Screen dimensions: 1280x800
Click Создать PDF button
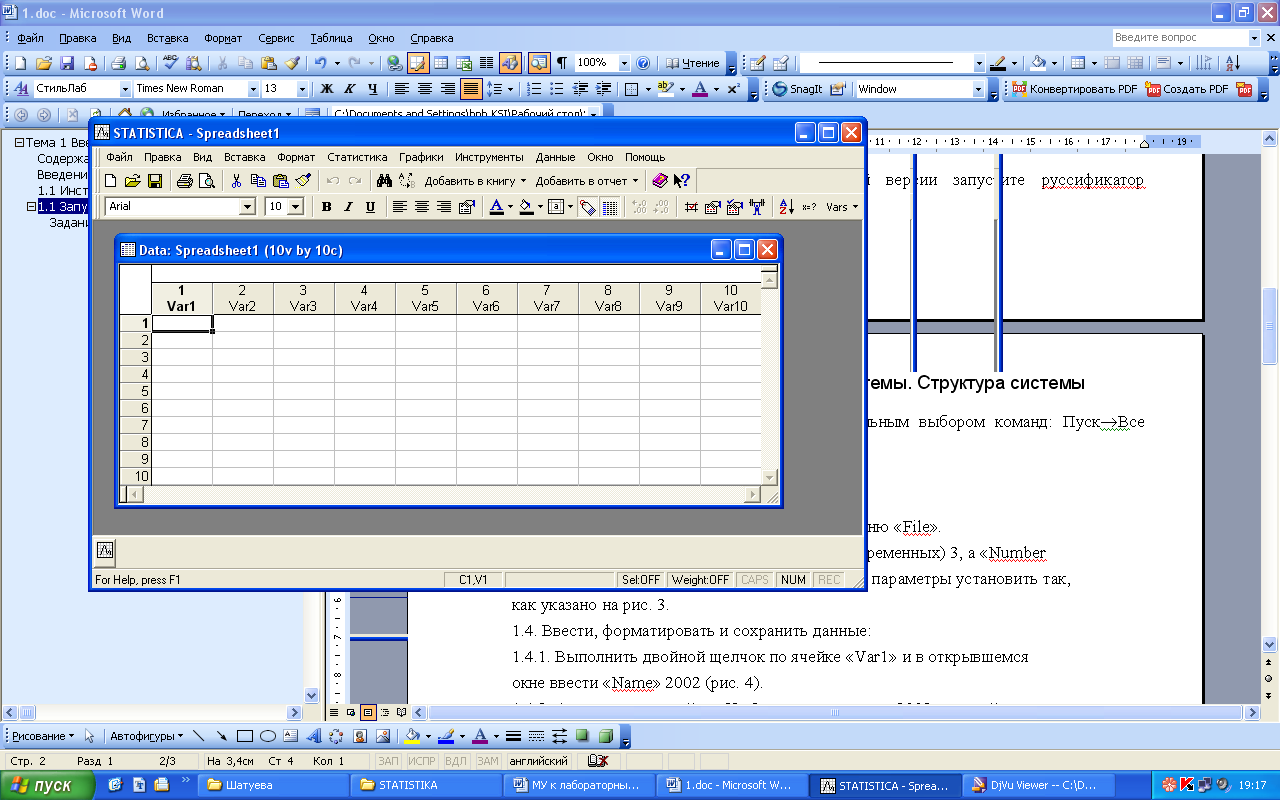coord(1187,89)
